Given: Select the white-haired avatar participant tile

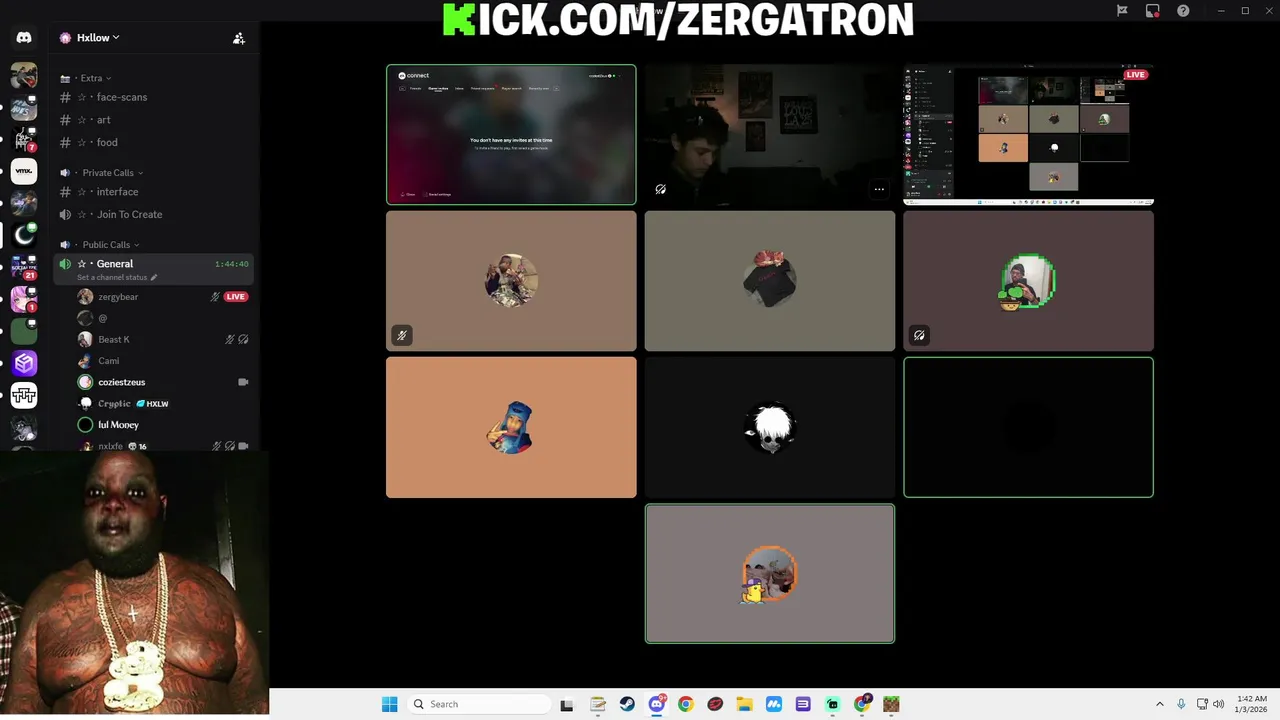Looking at the screenshot, I should point(770,427).
